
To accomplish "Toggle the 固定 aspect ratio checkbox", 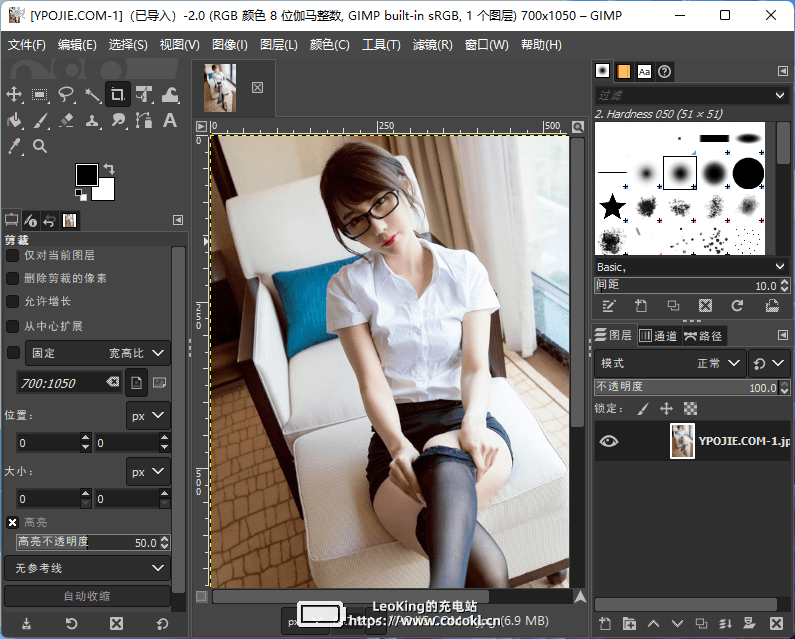I will (13, 352).
